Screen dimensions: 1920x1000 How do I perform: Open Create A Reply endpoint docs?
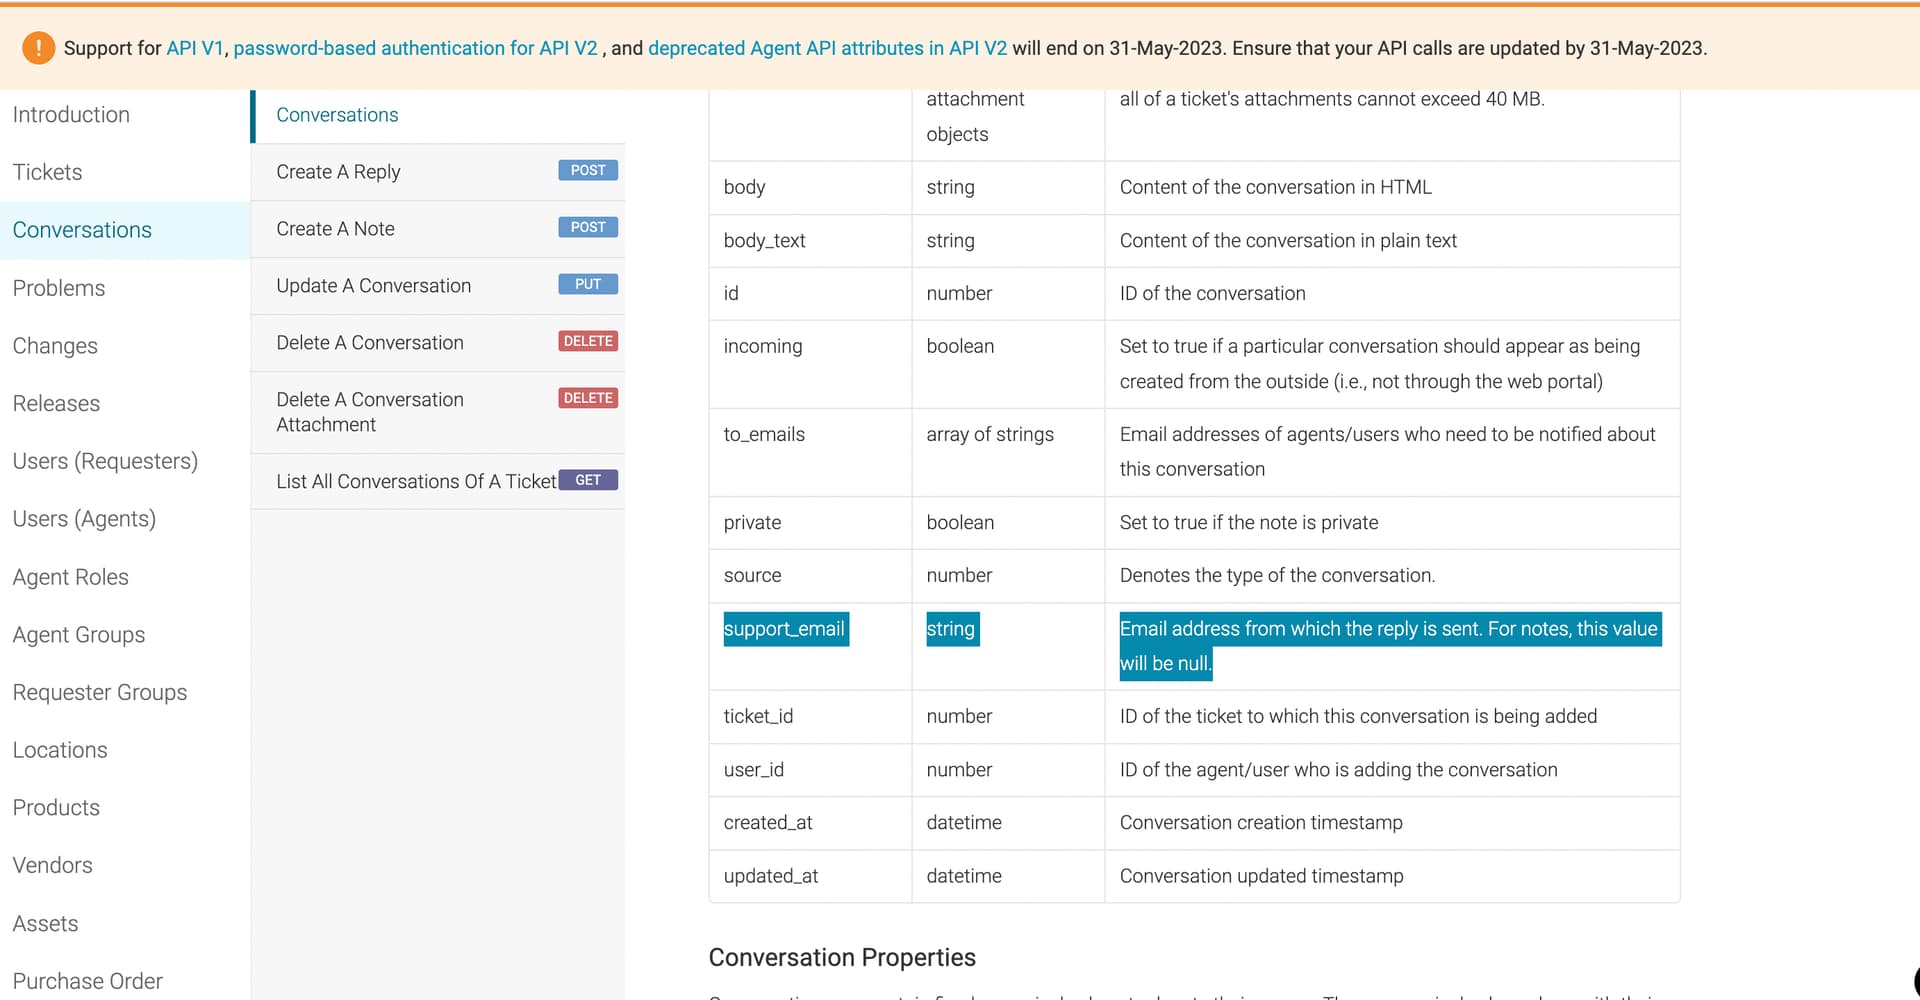pos(338,172)
